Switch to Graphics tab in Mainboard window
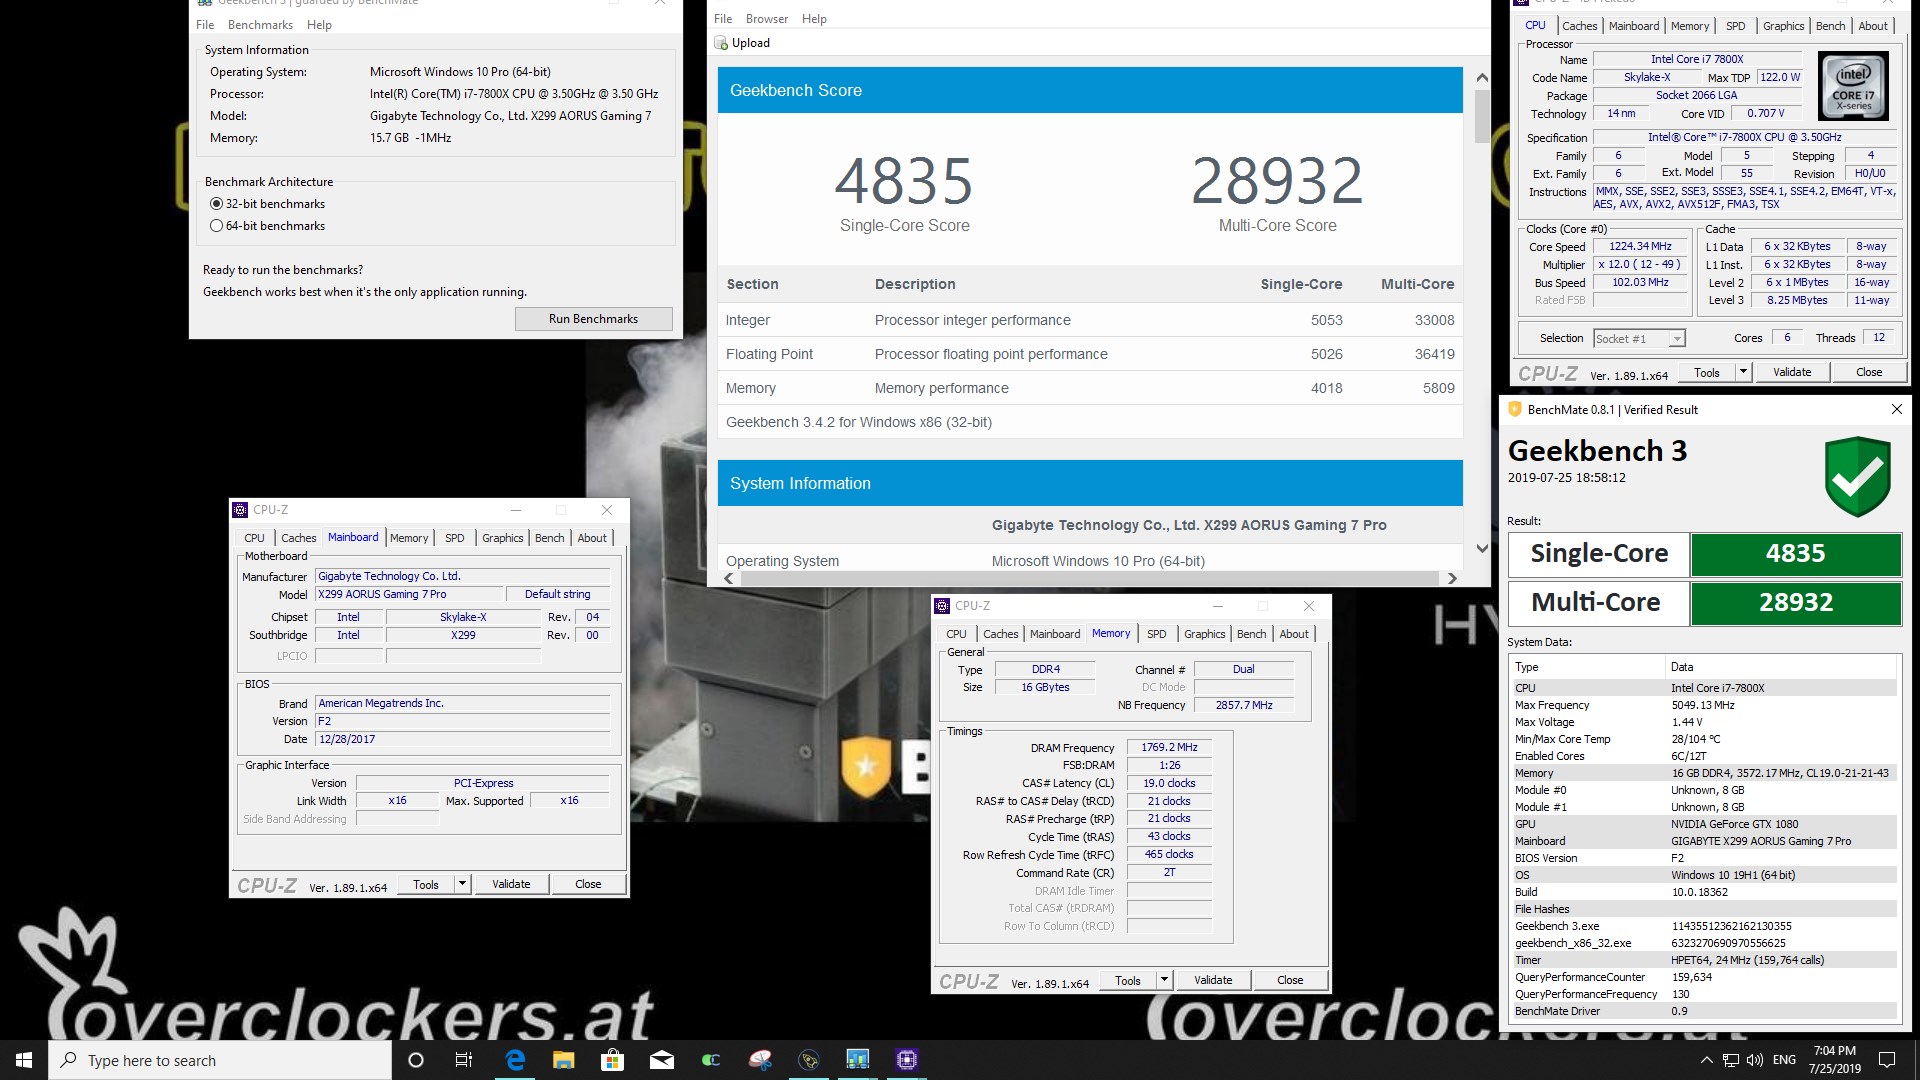The width and height of the screenshot is (1920, 1080). click(502, 538)
